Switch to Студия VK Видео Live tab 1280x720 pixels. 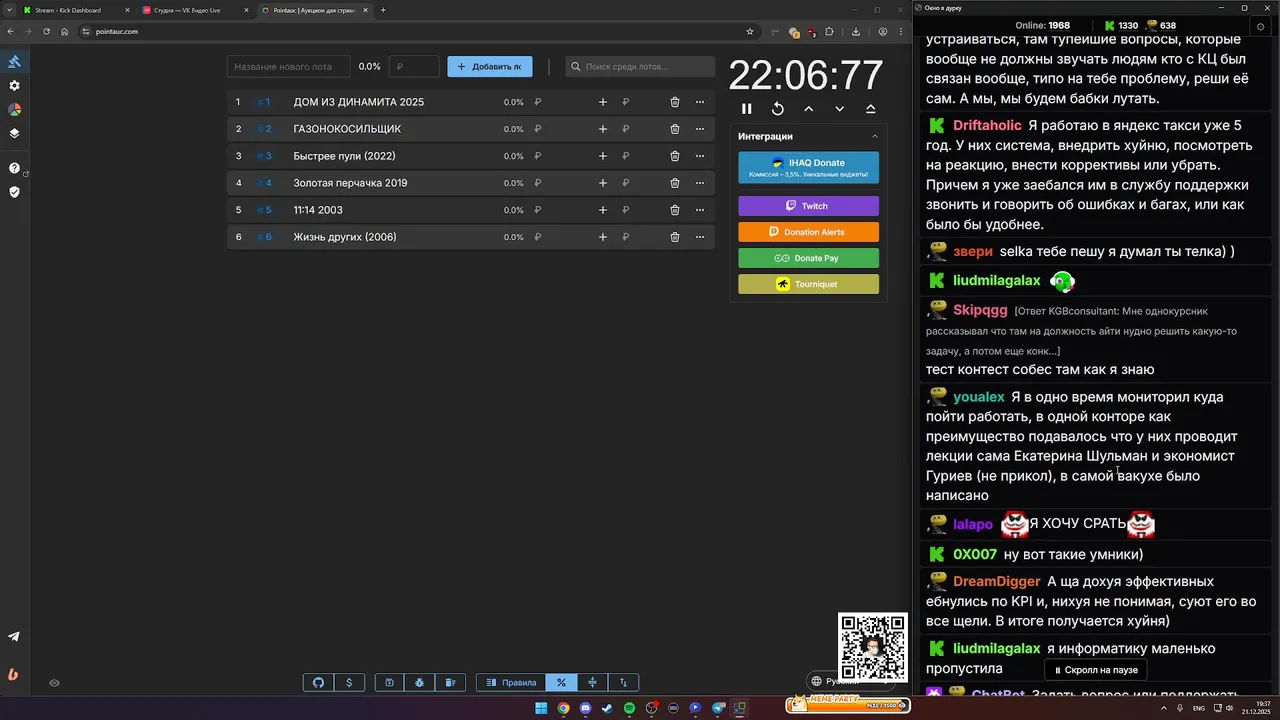pyautogui.click(x=195, y=10)
